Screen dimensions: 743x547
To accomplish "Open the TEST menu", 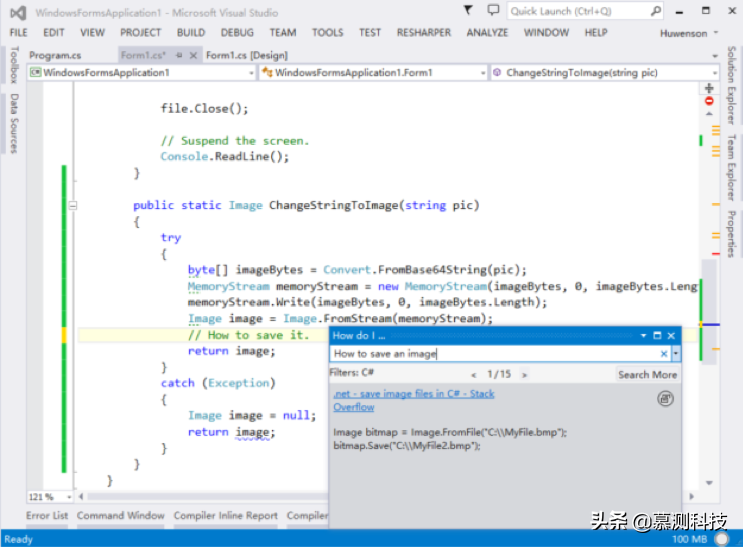I will (370, 33).
